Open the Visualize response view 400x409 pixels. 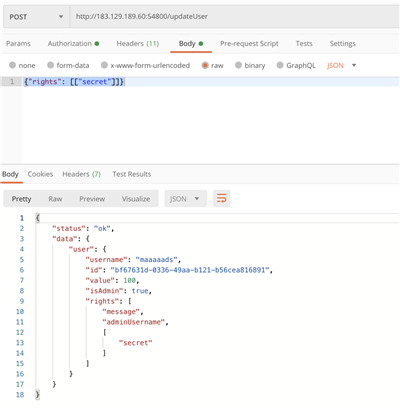[136, 199]
